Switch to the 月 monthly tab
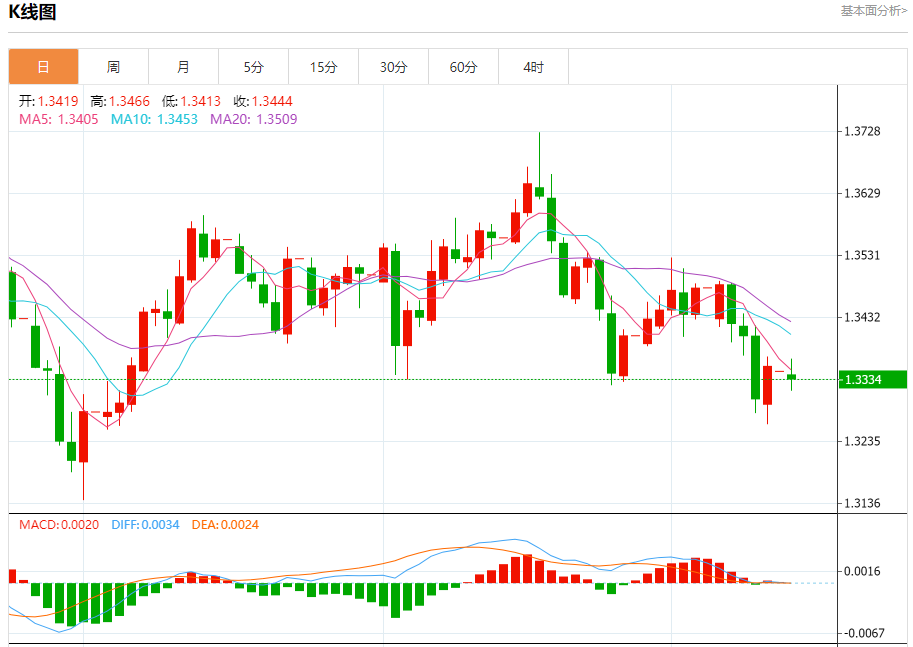This screenshot has width=913, height=647. pyautogui.click(x=183, y=67)
